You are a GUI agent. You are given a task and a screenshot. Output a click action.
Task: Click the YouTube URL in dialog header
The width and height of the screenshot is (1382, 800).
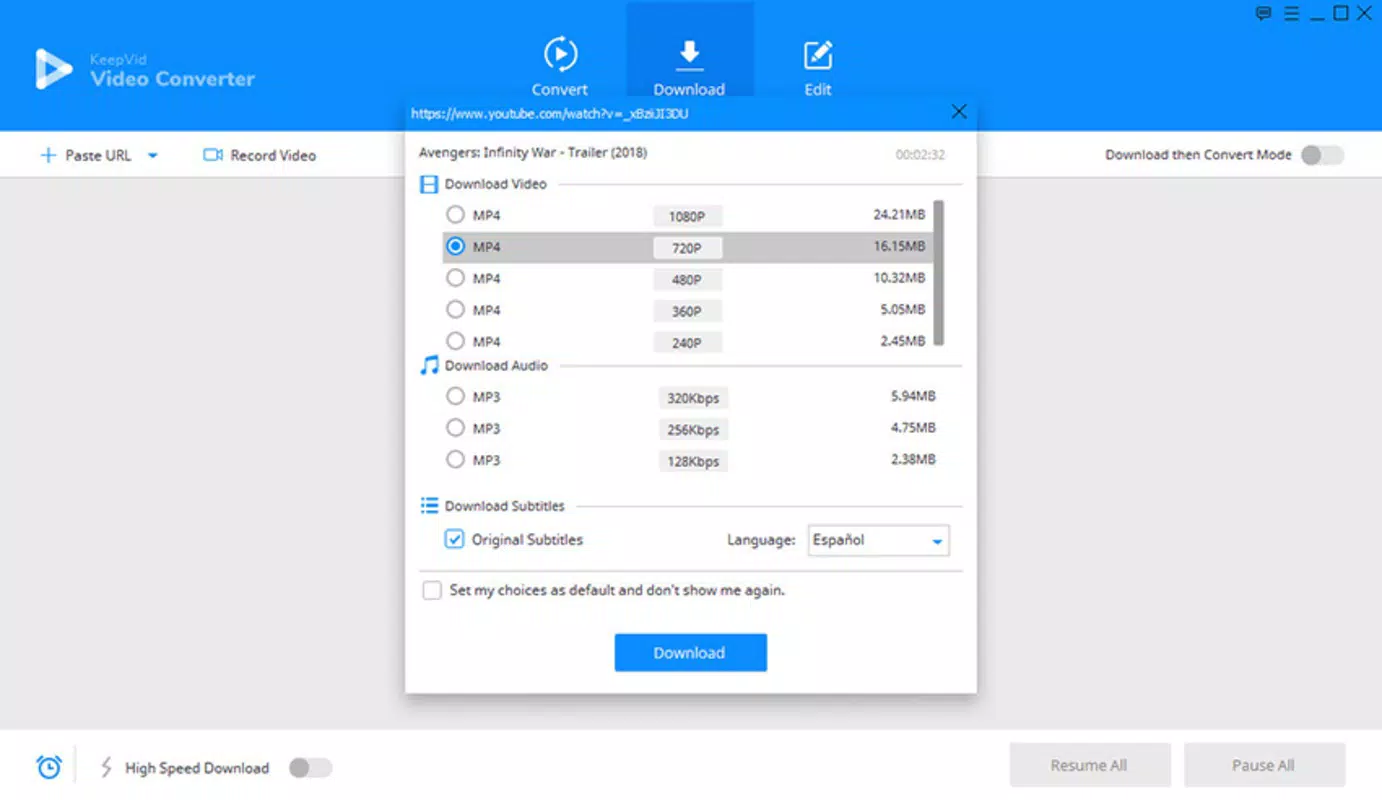[x=549, y=114]
